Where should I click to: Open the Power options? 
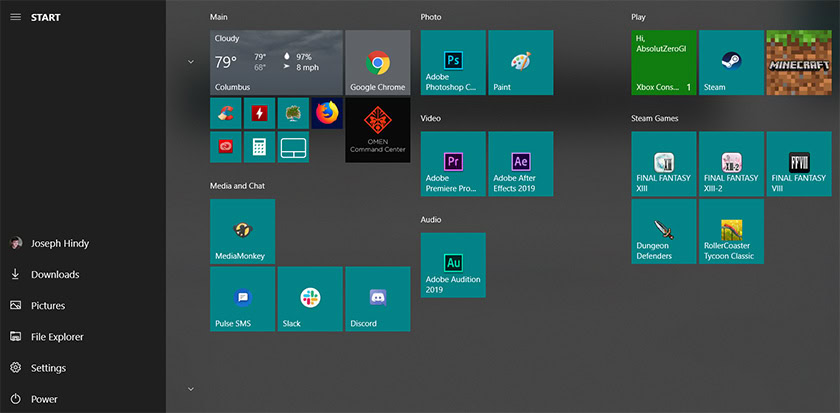(x=83, y=399)
